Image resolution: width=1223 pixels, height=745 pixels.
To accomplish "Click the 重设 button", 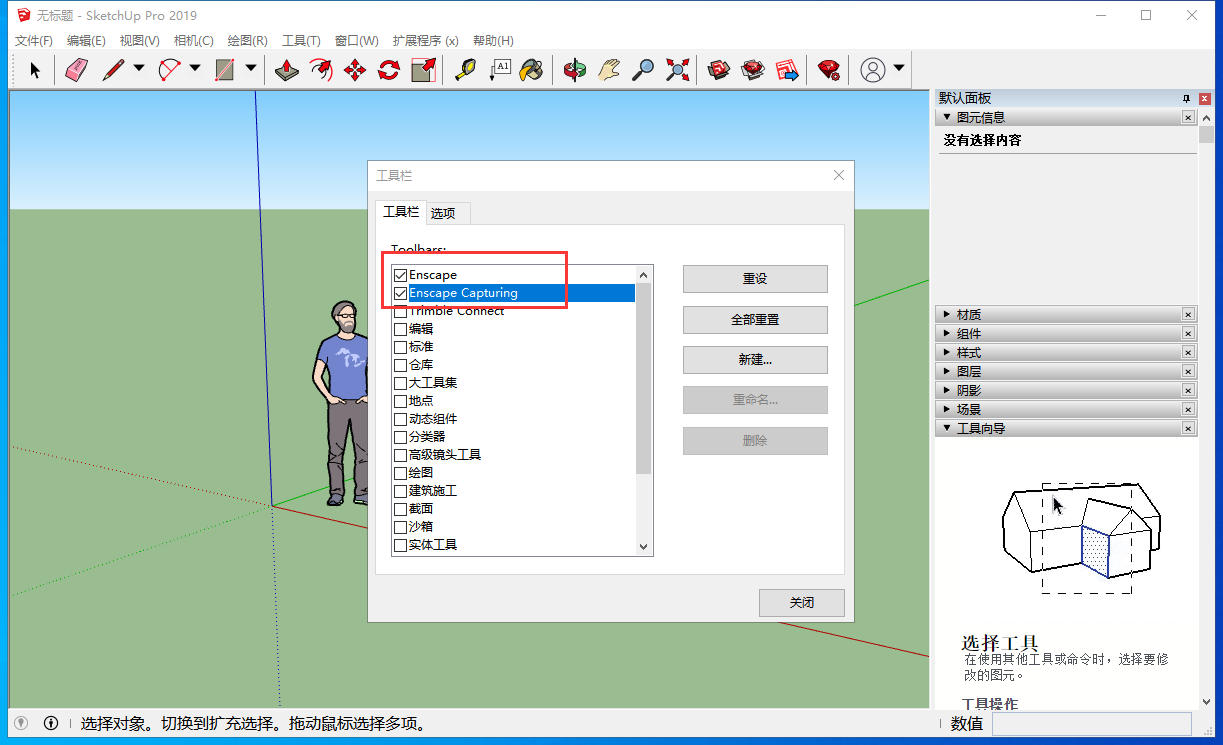I will pyautogui.click(x=755, y=279).
